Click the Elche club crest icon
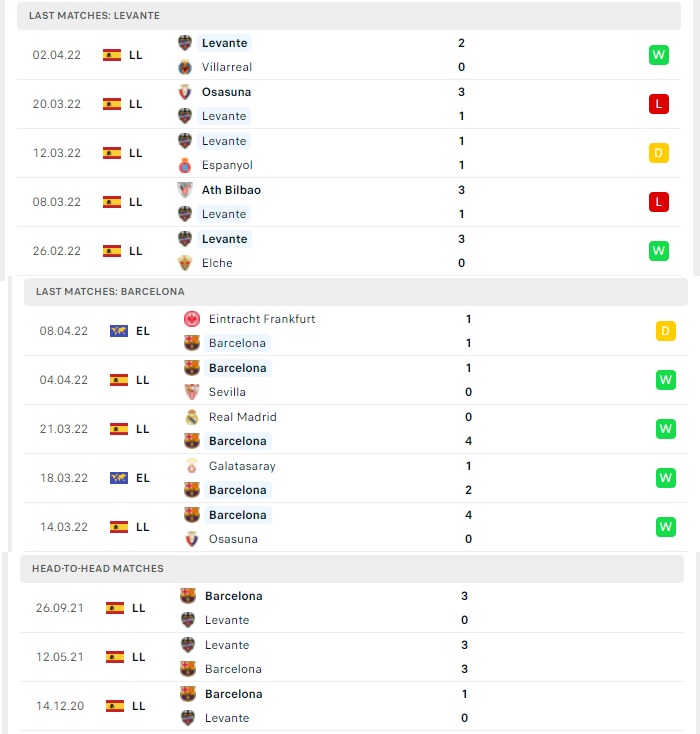700x734 pixels. (185, 263)
